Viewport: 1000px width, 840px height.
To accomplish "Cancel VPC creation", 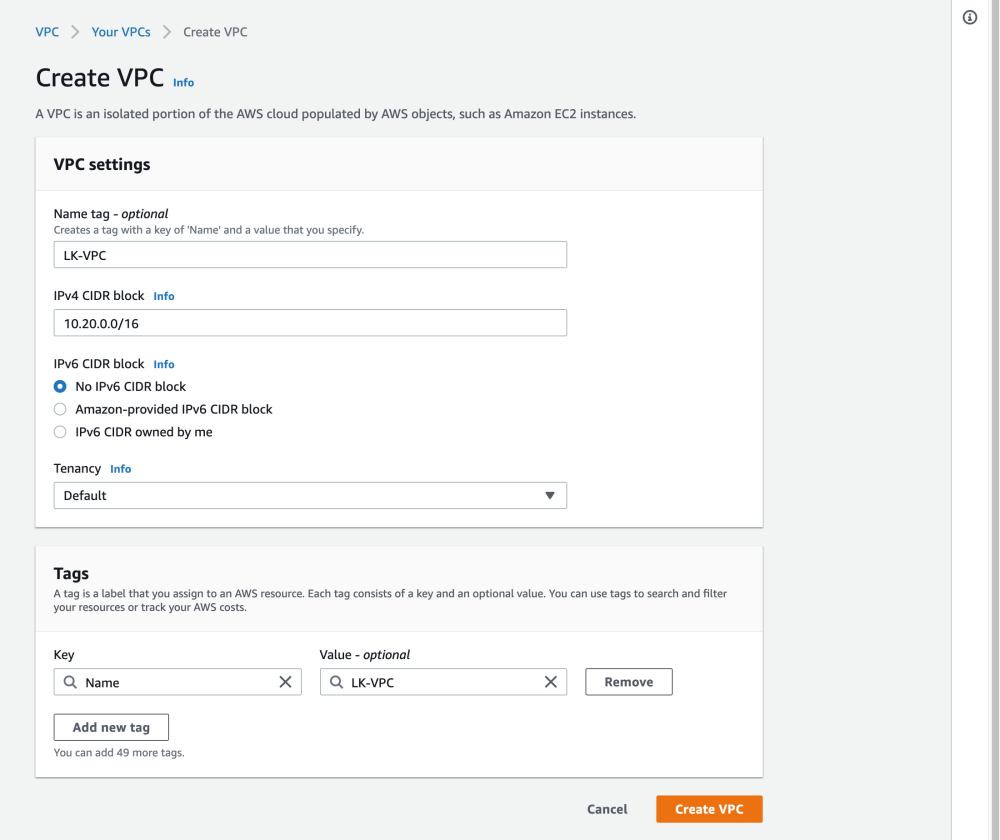I will 607,809.
